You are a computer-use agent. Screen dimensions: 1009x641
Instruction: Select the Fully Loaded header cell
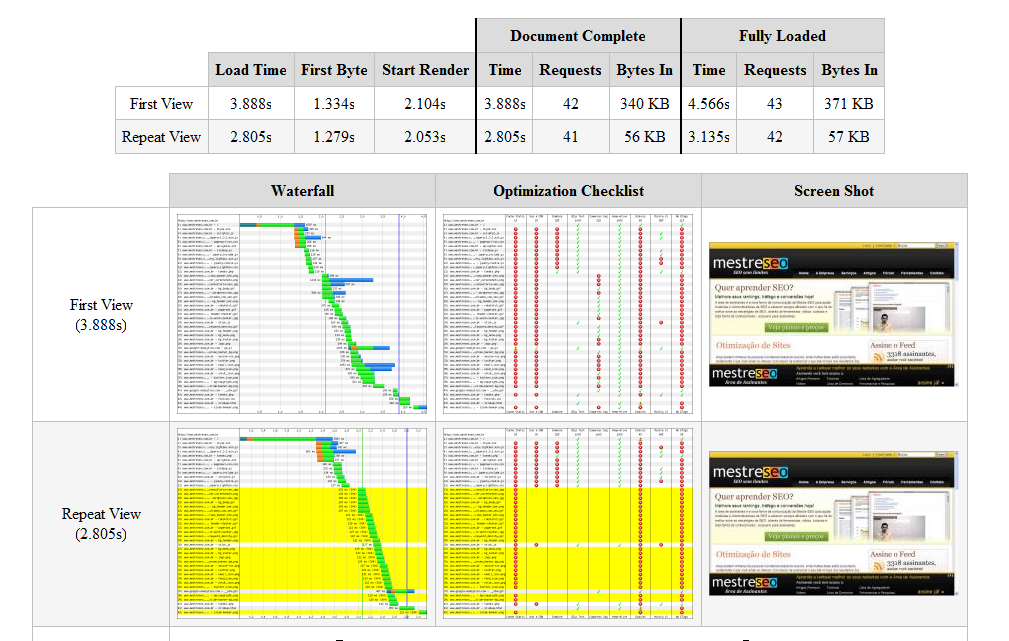click(x=782, y=36)
